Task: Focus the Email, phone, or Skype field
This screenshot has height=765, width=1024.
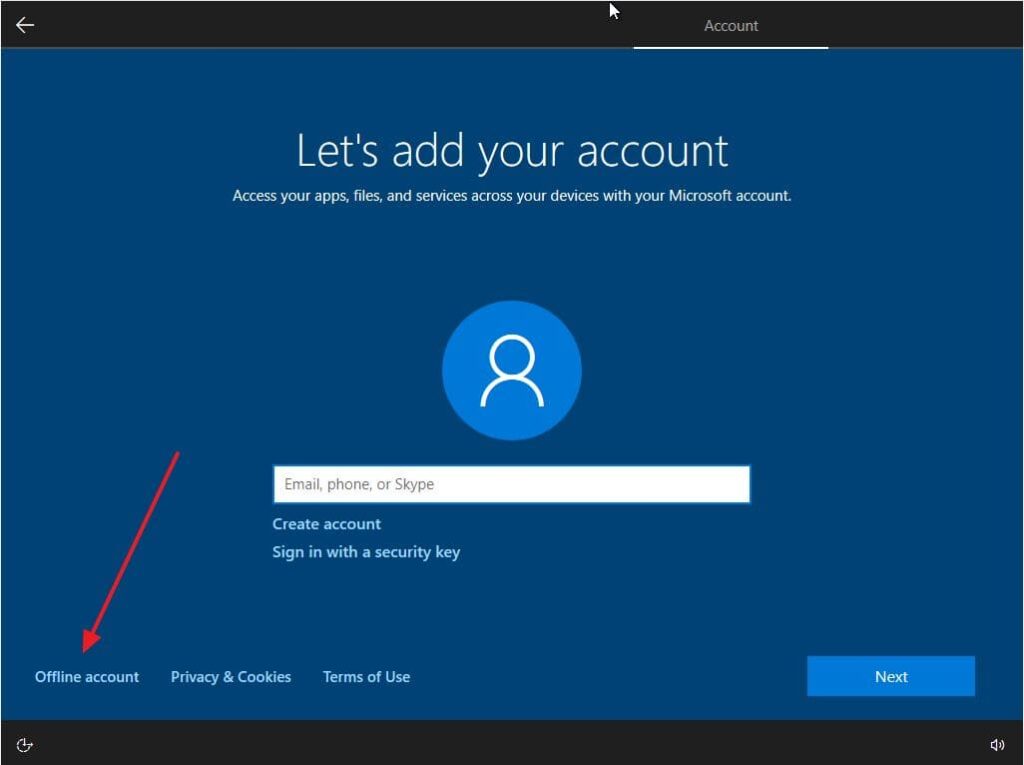Action: pos(511,484)
